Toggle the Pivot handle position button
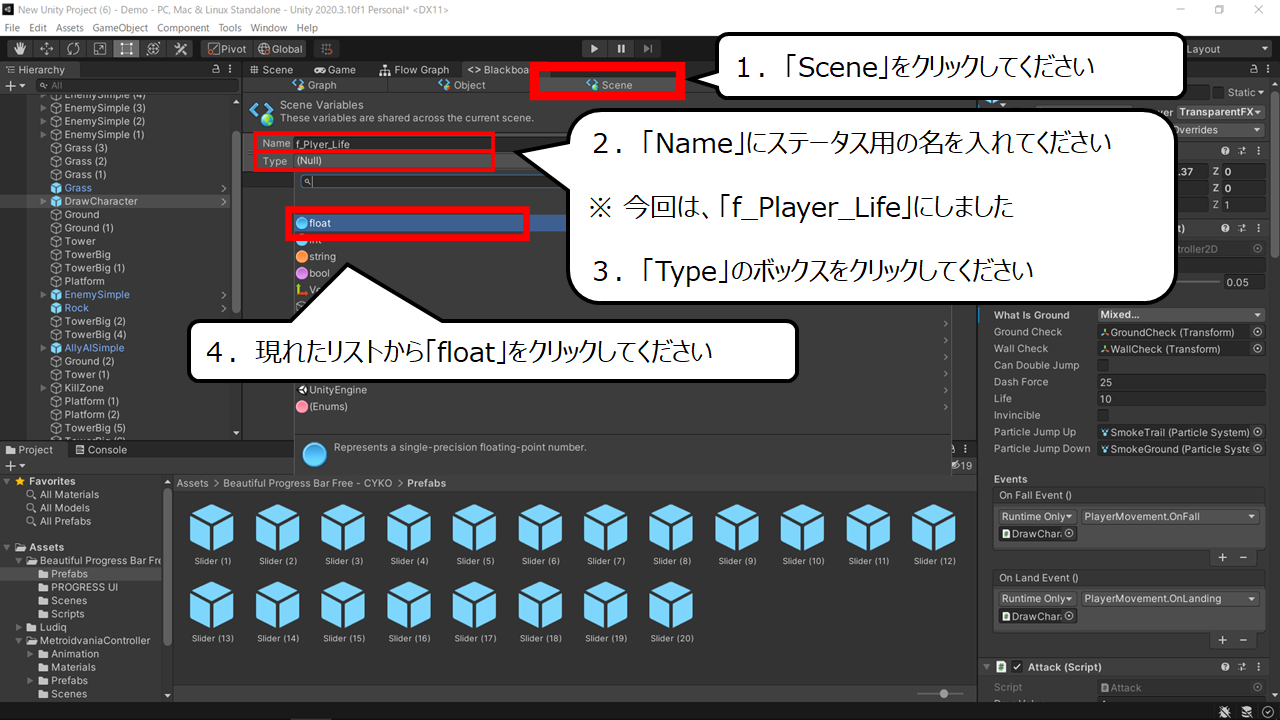1280x720 pixels. click(x=227, y=48)
